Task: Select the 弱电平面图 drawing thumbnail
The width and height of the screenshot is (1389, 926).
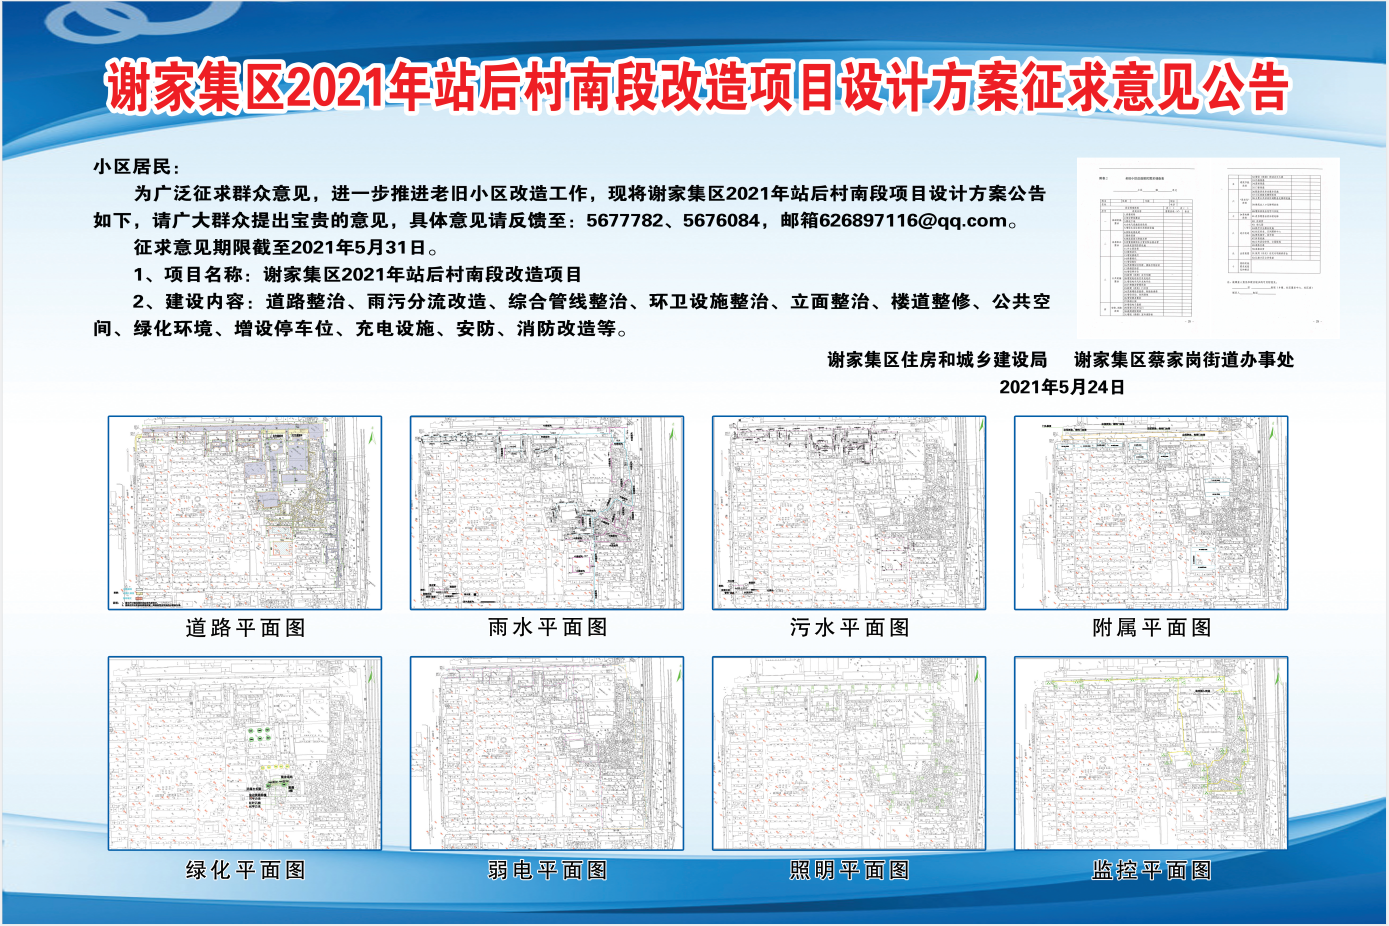Action: click(547, 754)
